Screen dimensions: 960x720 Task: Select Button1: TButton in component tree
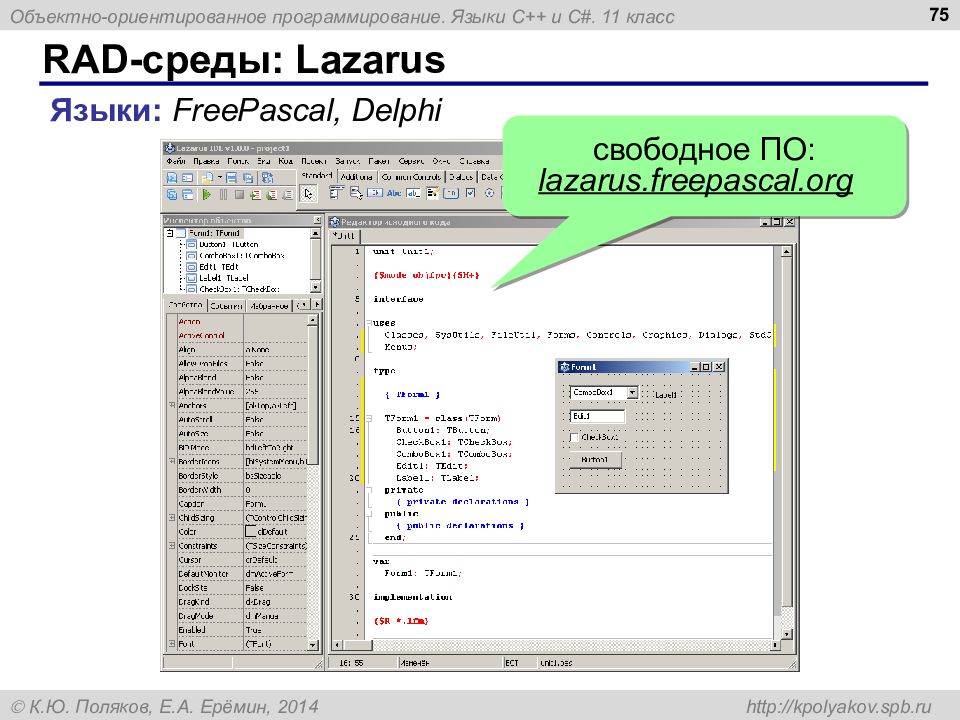(x=228, y=244)
